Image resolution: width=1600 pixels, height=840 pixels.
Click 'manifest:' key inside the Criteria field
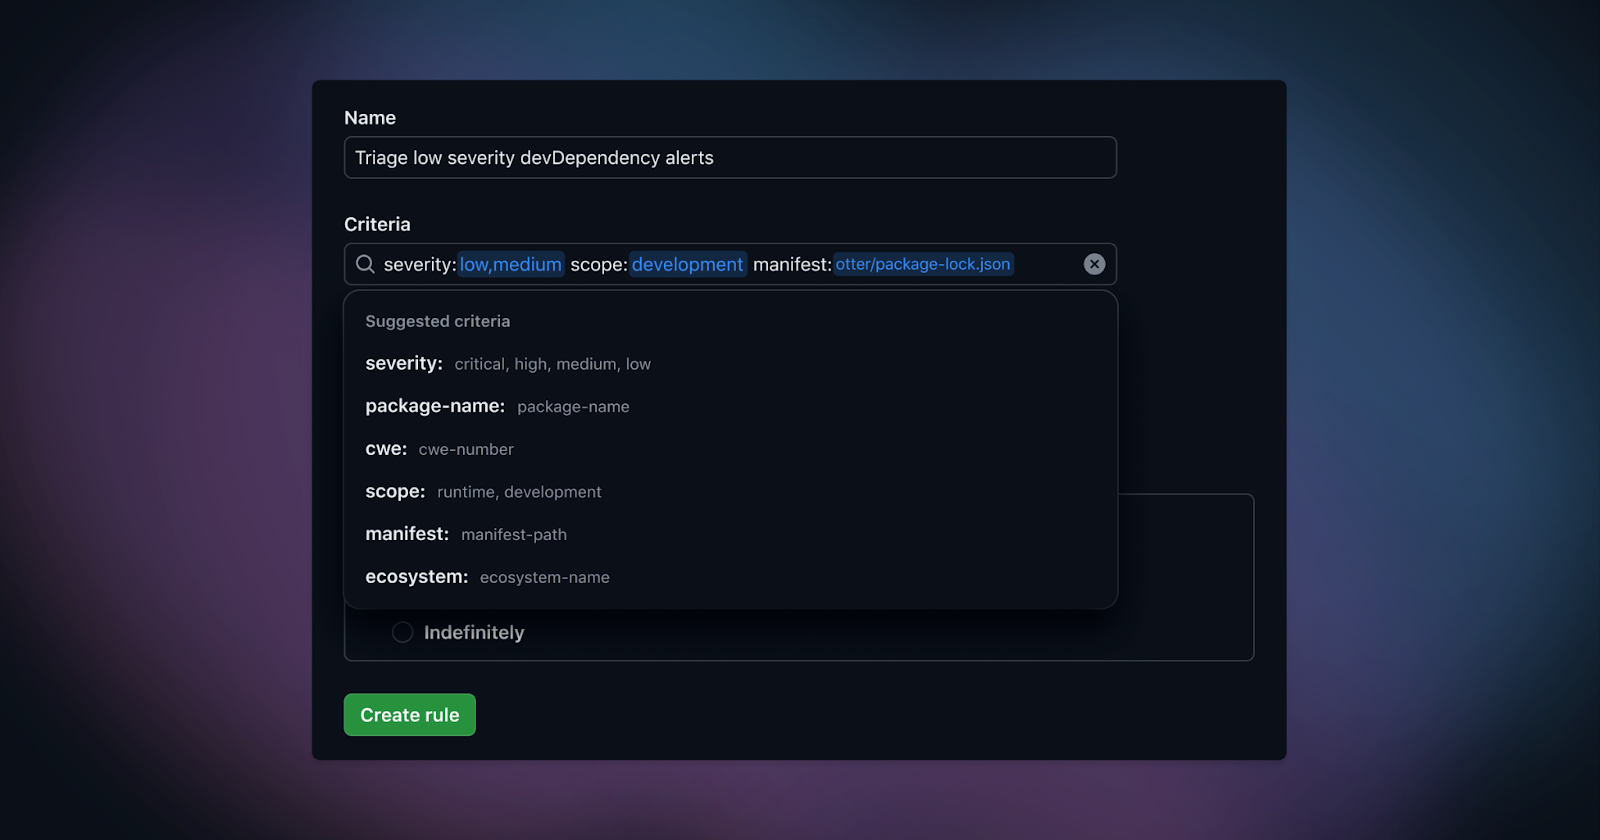(791, 264)
